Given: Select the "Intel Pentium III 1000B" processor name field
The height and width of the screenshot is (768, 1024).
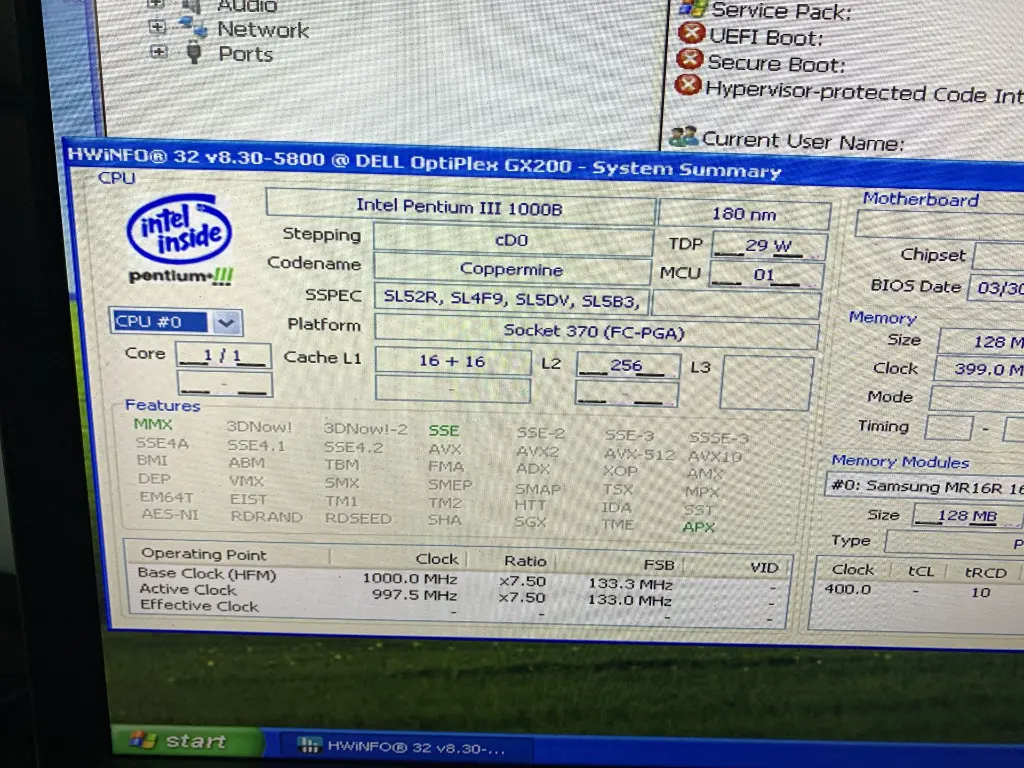Looking at the screenshot, I should tap(460, 207).
